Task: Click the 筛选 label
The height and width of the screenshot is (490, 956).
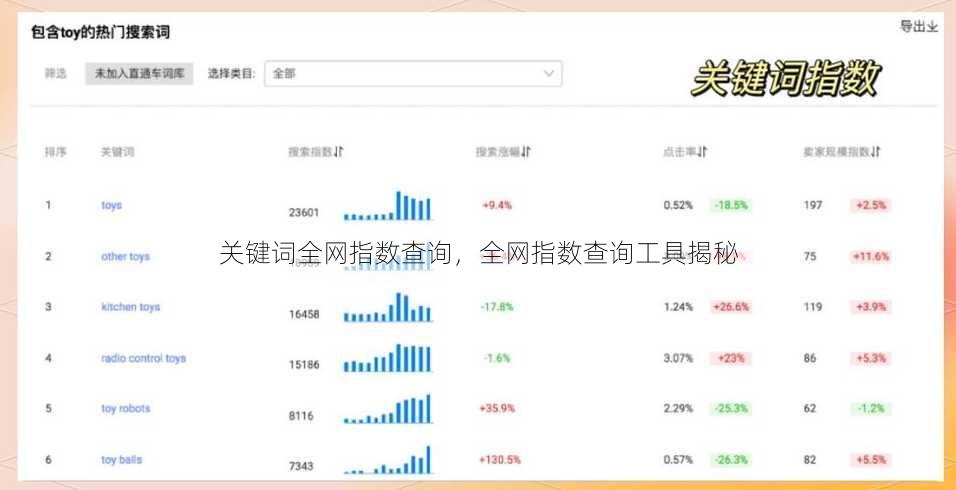Action: [x=55, y=74]
